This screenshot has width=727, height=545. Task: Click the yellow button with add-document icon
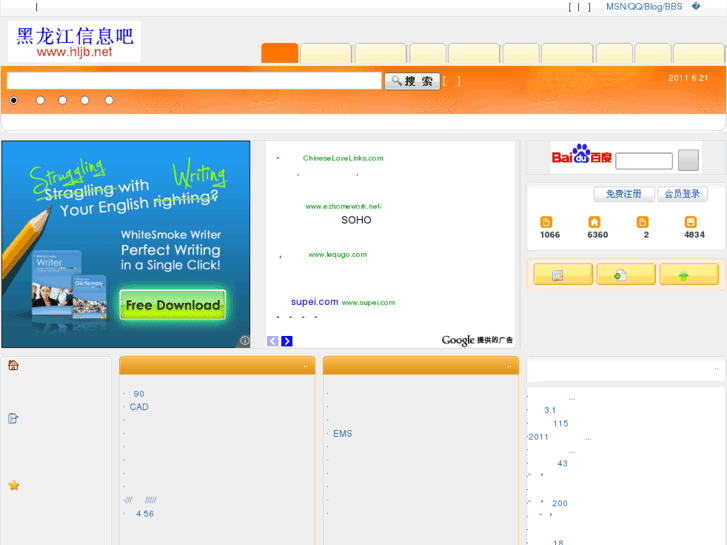626,274
